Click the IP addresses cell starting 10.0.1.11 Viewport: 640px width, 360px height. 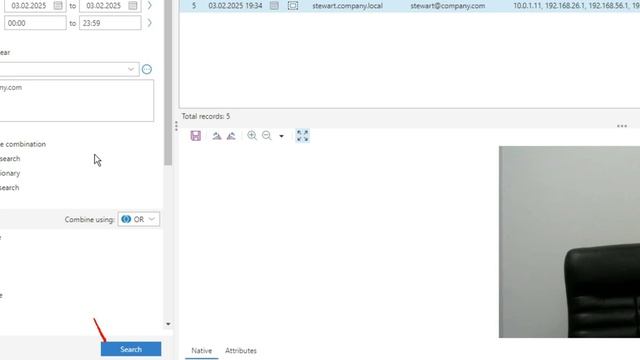(576, 6)
